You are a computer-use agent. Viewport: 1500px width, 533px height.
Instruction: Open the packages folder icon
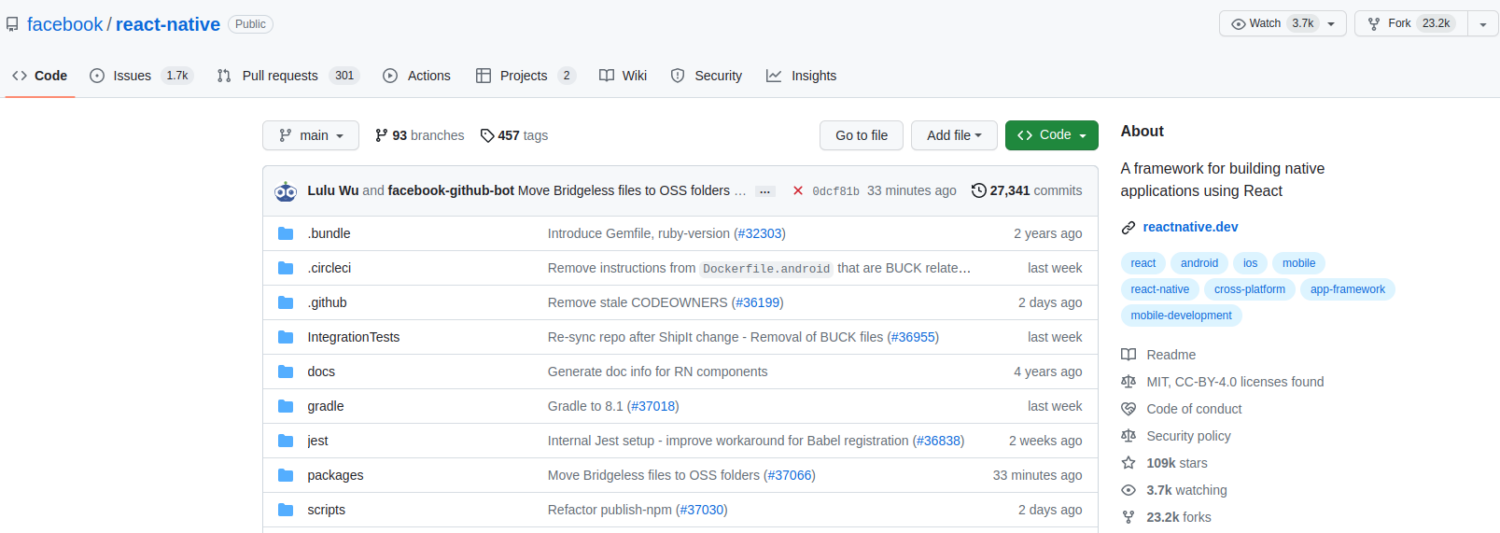(286, 475)
